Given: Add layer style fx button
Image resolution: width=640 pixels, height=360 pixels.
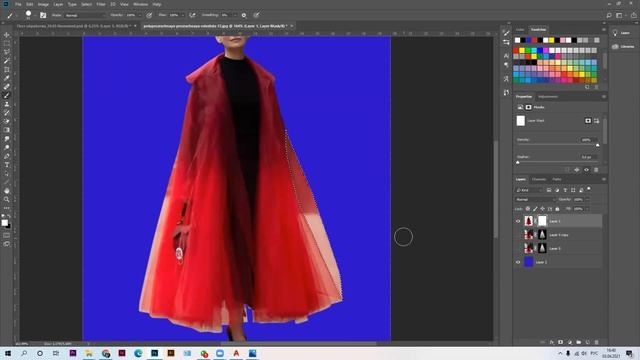Looking at the screenshot, I should pos(551,342).
